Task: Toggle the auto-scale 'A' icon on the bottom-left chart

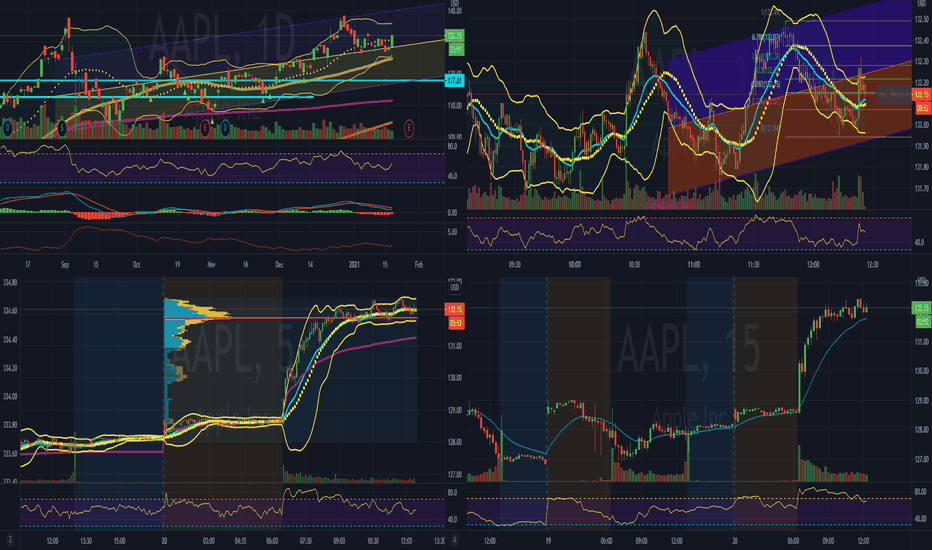Action: pos(455,540)
